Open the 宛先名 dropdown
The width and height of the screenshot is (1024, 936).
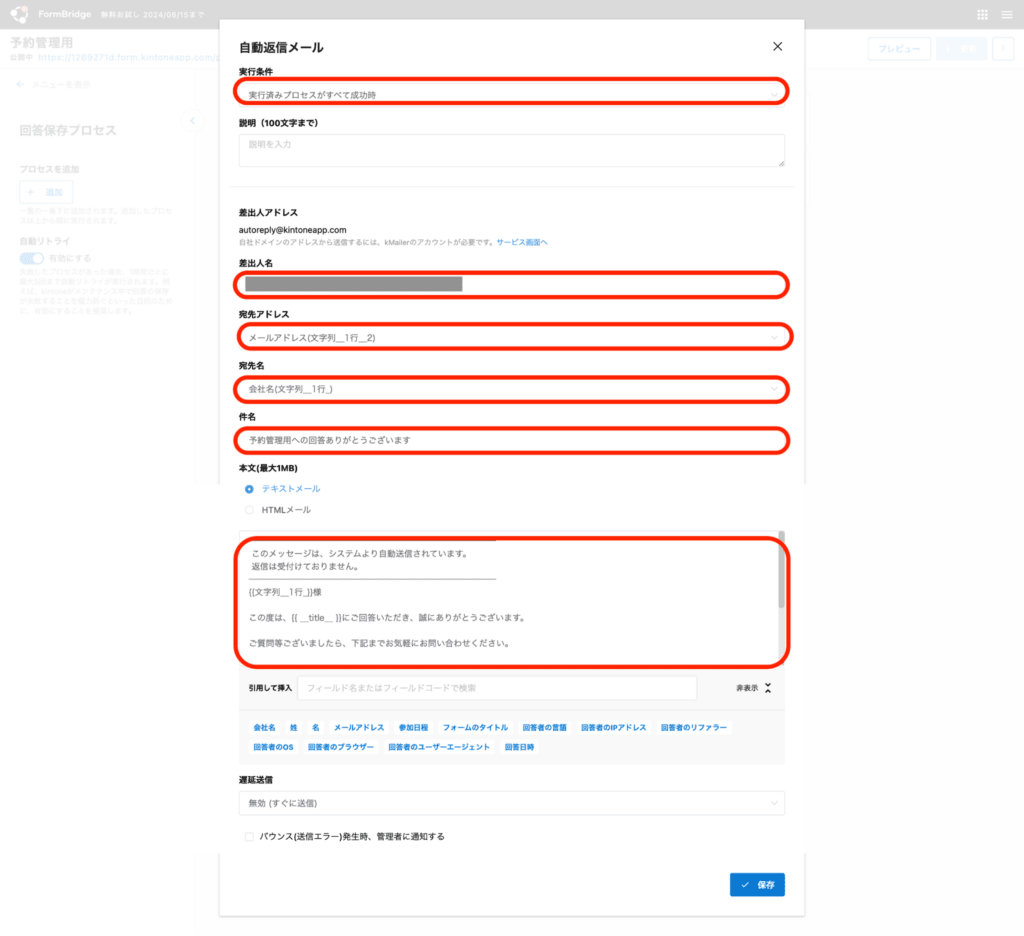coord(511,388)
